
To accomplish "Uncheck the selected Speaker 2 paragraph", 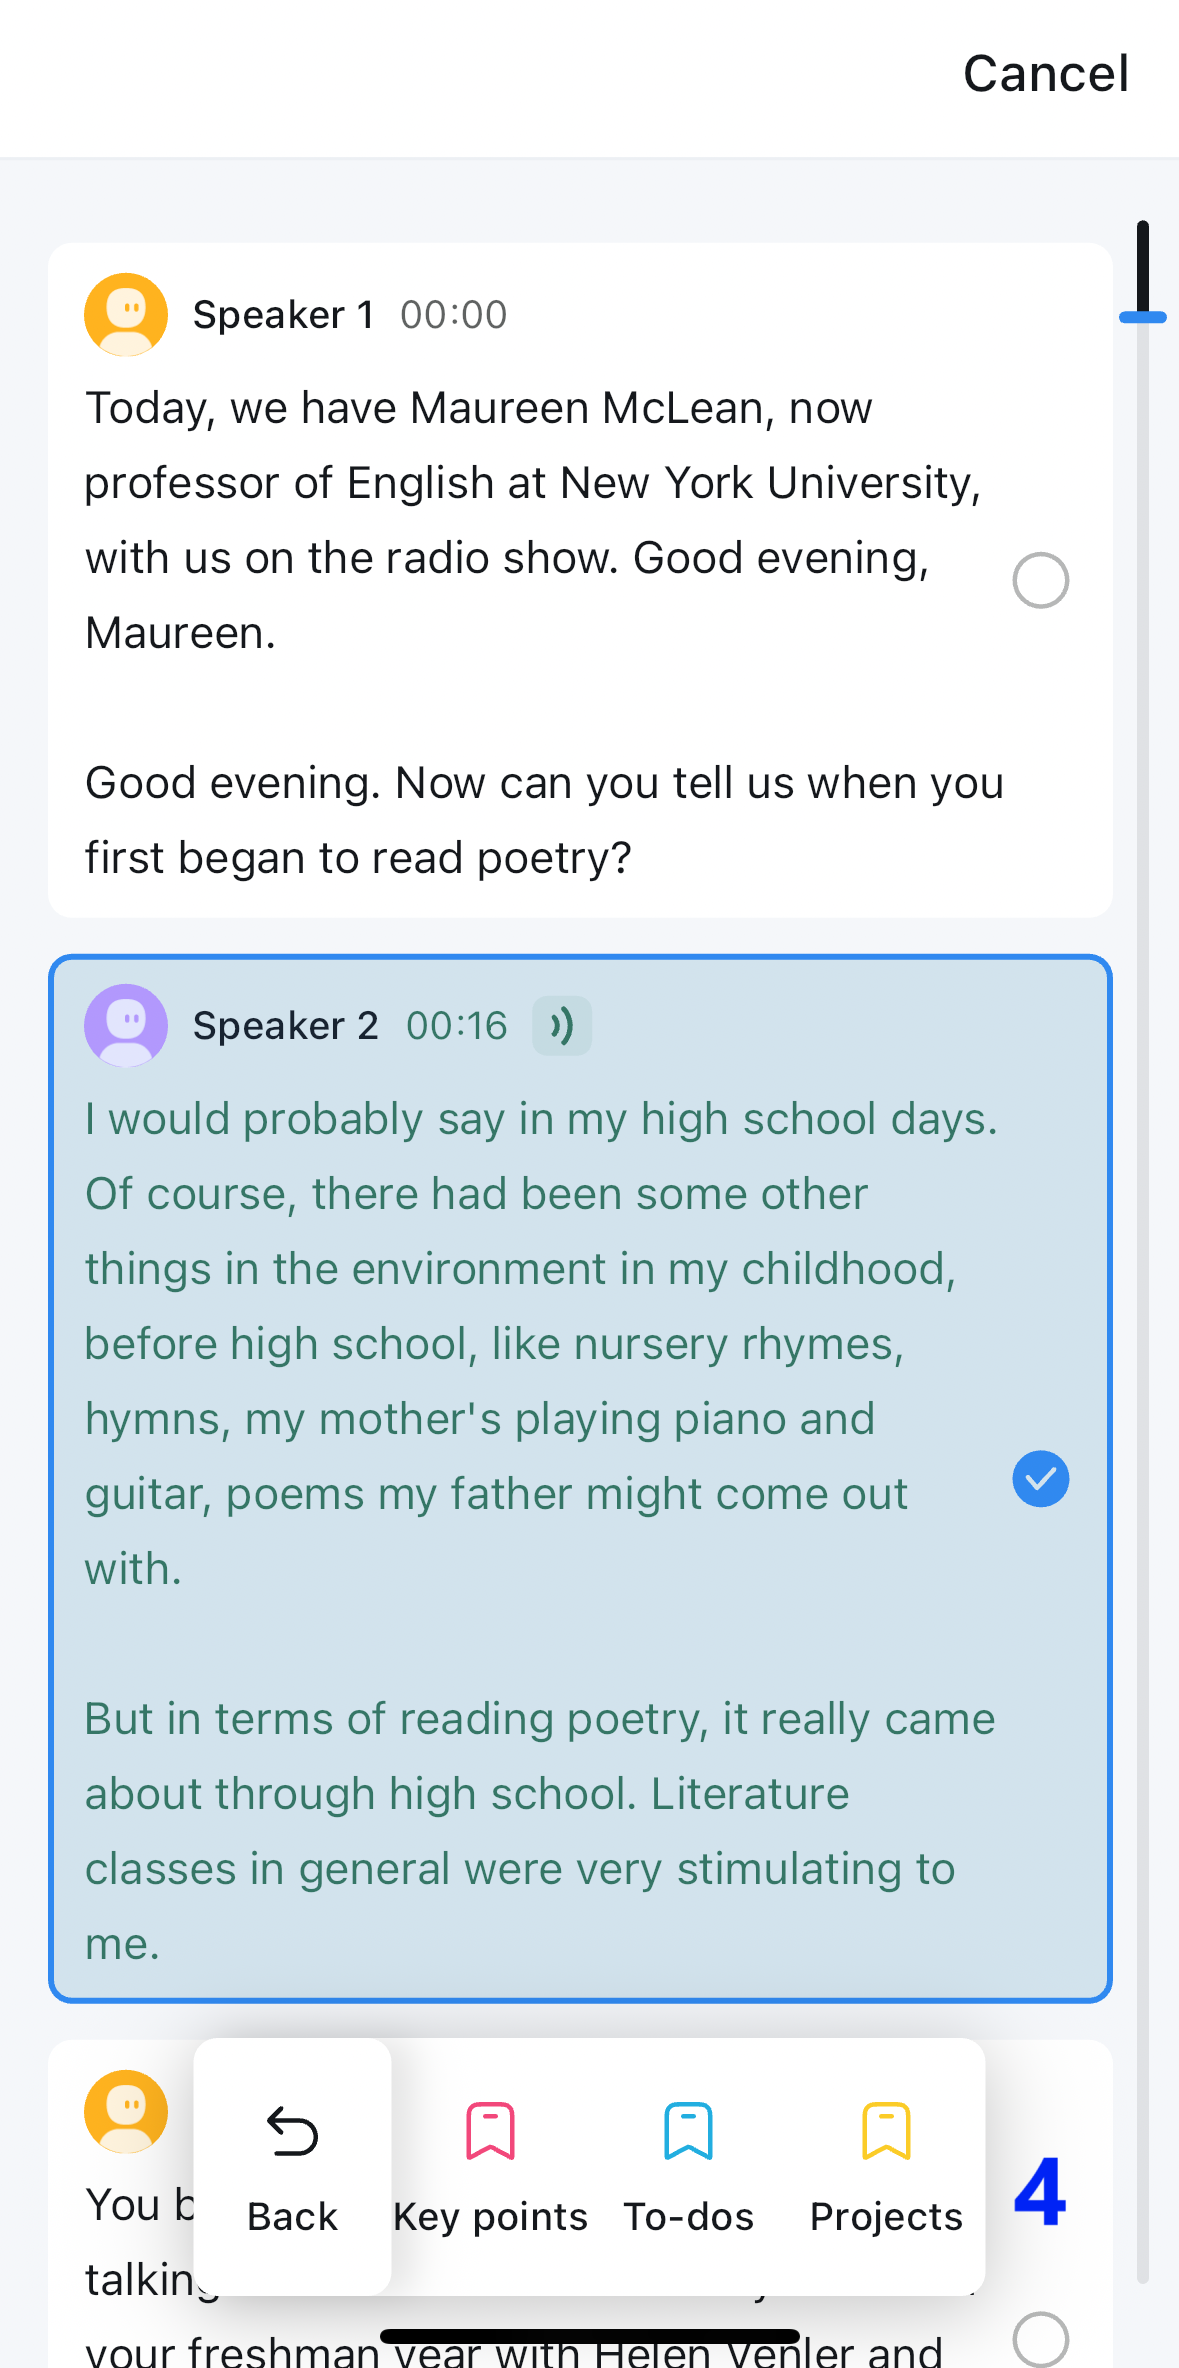I will [x=1041, y=1479].
